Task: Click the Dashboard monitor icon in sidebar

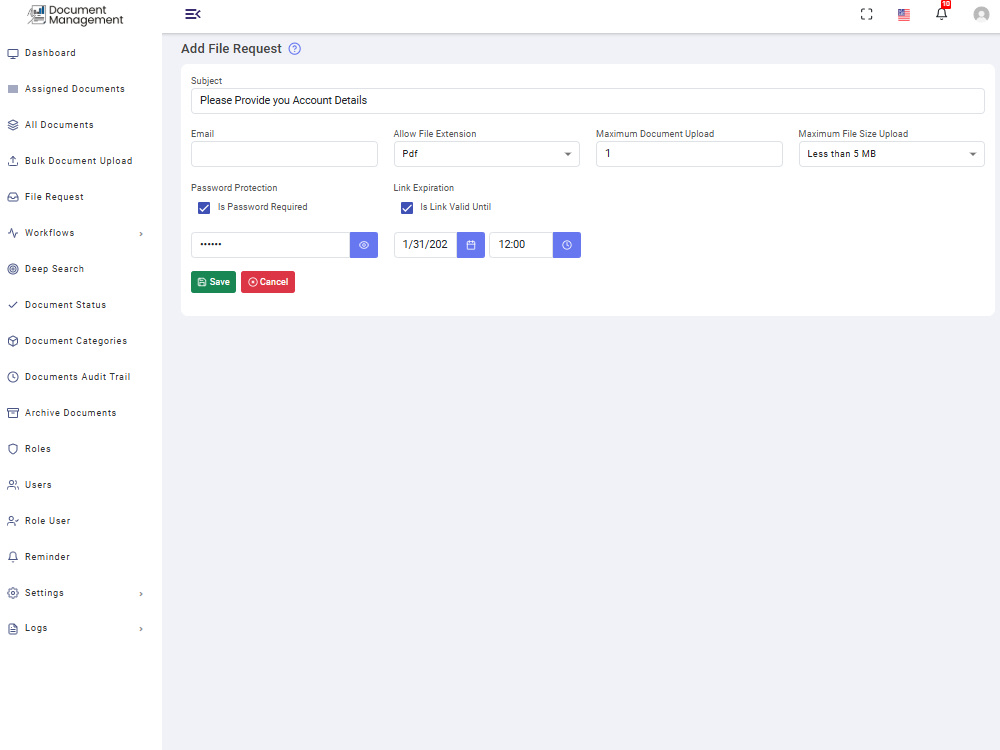Action: pos(13,54)
